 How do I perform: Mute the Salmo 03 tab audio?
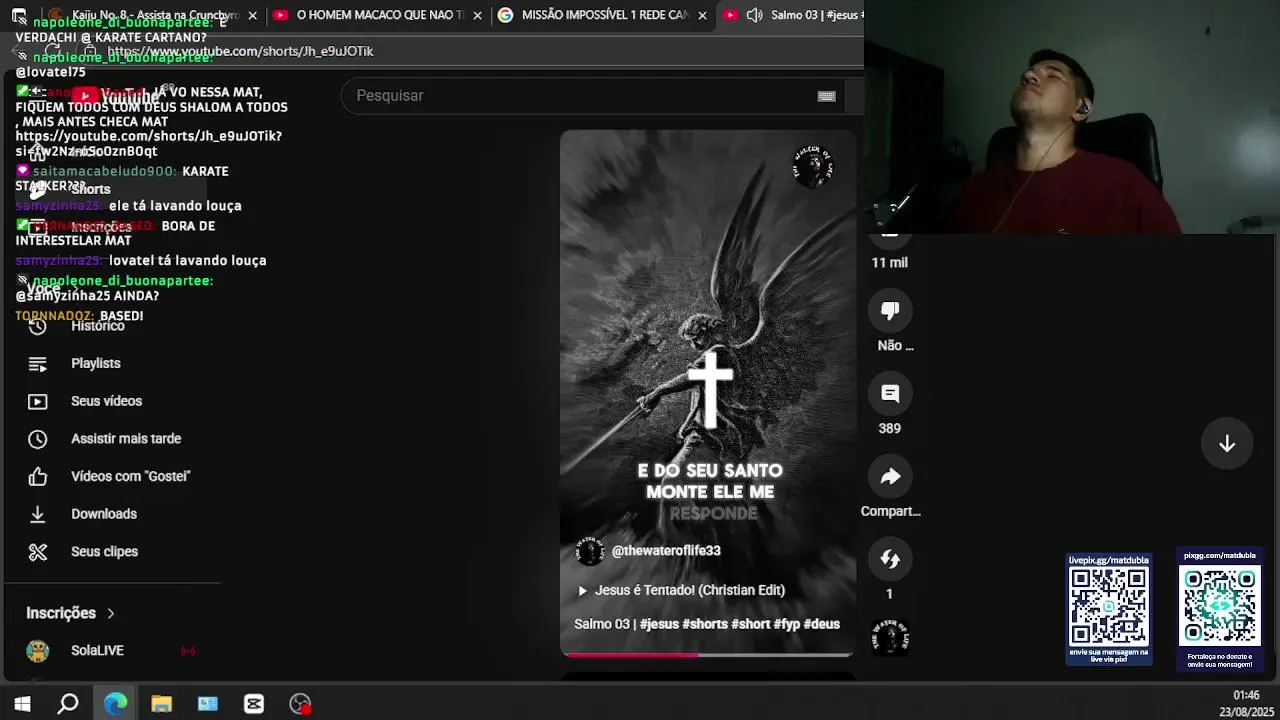(754, 15)
